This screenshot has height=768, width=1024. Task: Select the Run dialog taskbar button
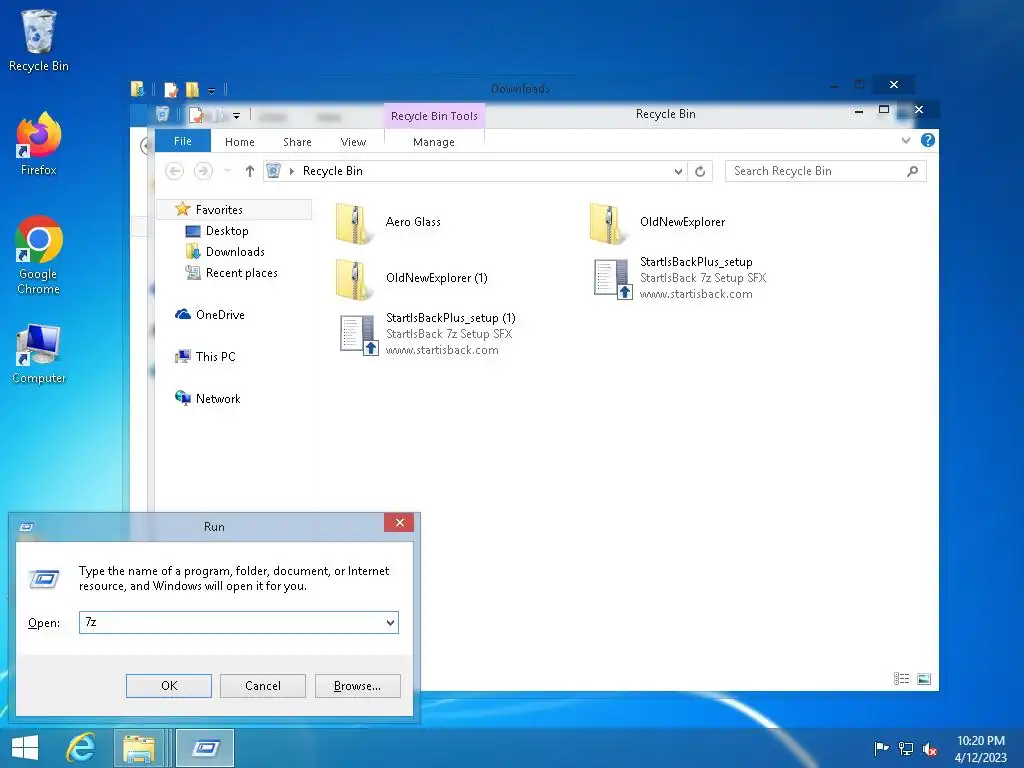[205, 748]
